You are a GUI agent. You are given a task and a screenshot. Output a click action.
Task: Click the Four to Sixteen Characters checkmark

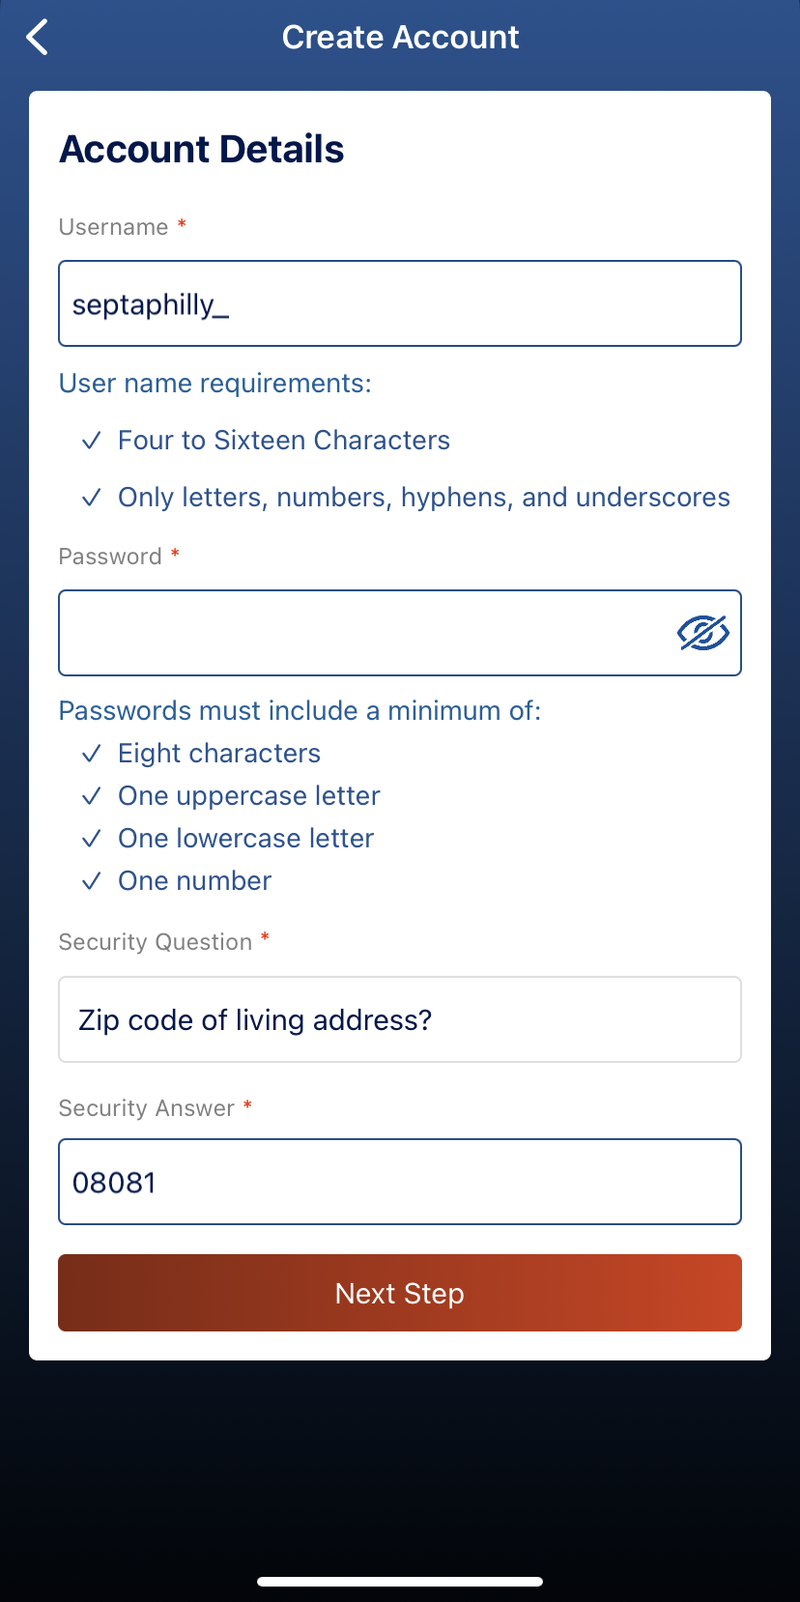coord(91,440)
